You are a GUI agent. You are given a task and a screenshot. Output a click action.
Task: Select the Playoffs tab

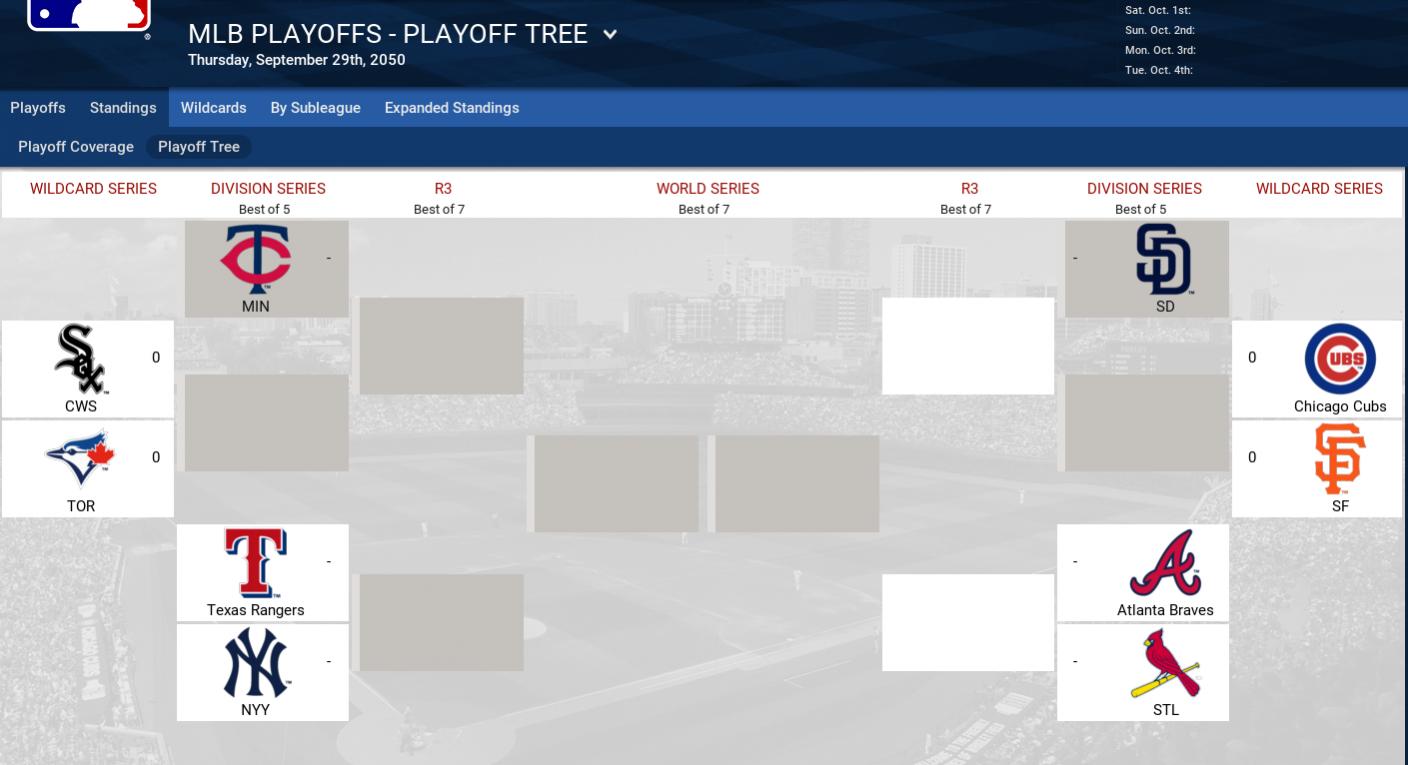coord(38,108)
